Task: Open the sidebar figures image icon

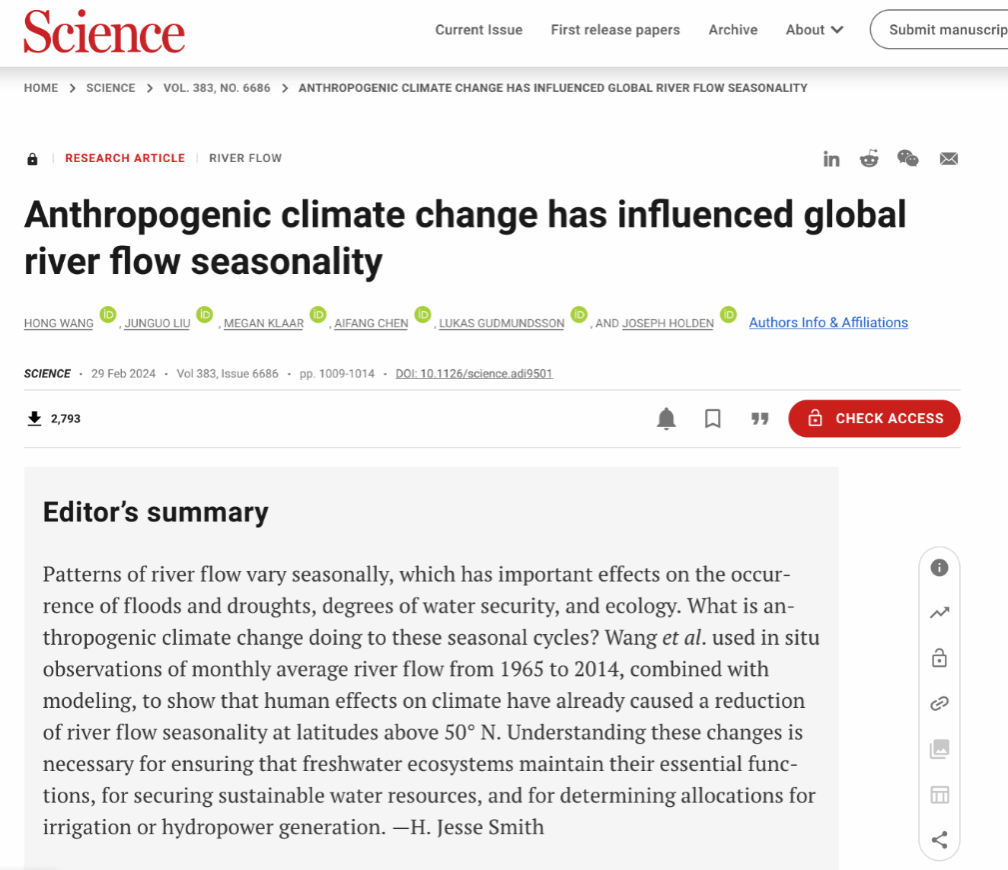Action: [x=939, y=749]
